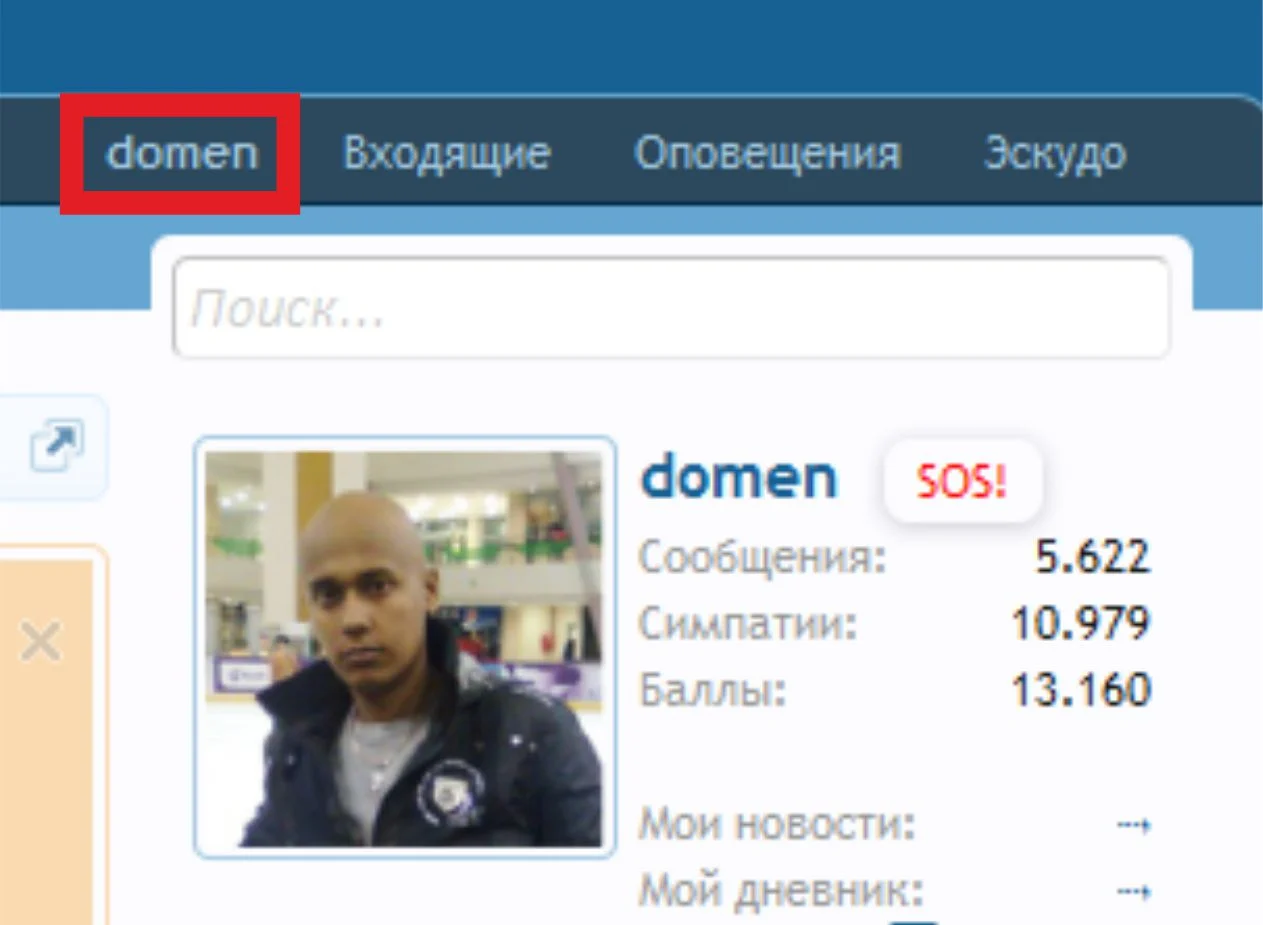The height and width of the screenshot is (925, 1263).
Task: Select the Баллы label
Action: (713, 691)
